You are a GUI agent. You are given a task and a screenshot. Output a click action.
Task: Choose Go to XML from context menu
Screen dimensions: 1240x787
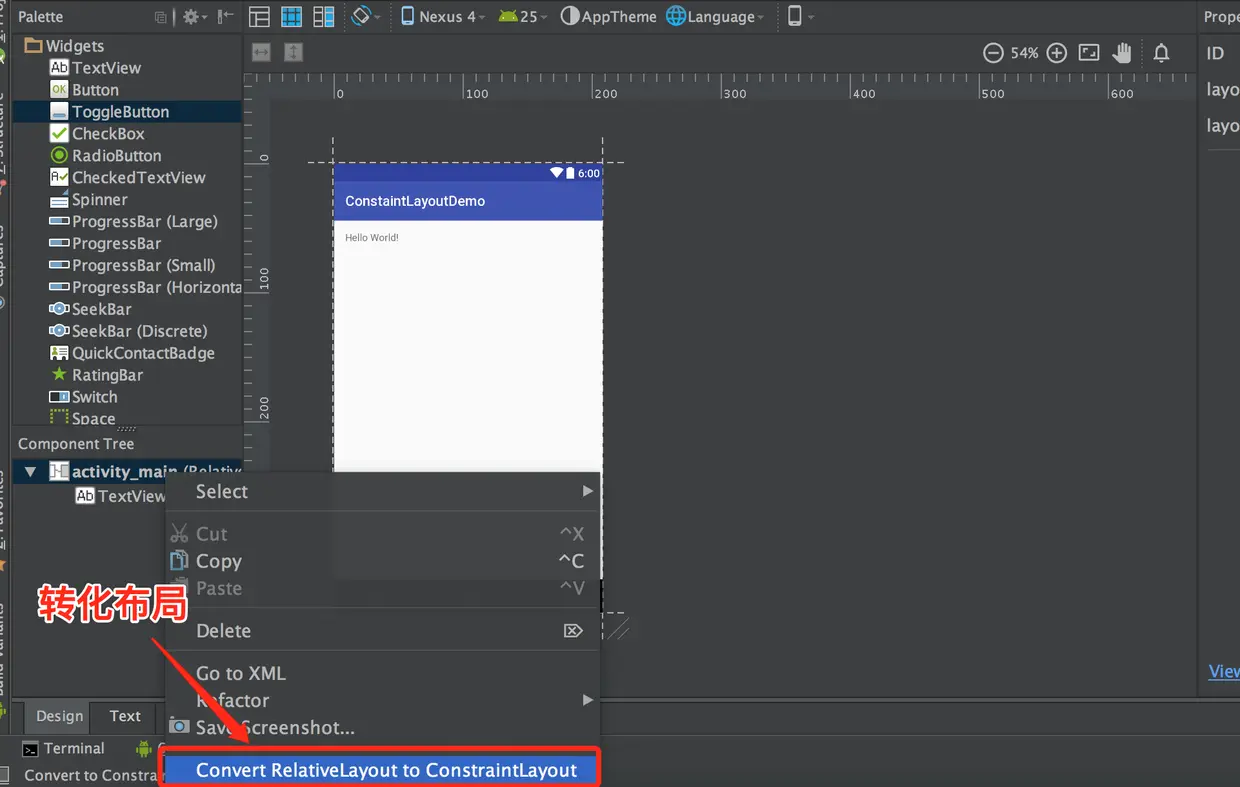(x=383, y=674)
